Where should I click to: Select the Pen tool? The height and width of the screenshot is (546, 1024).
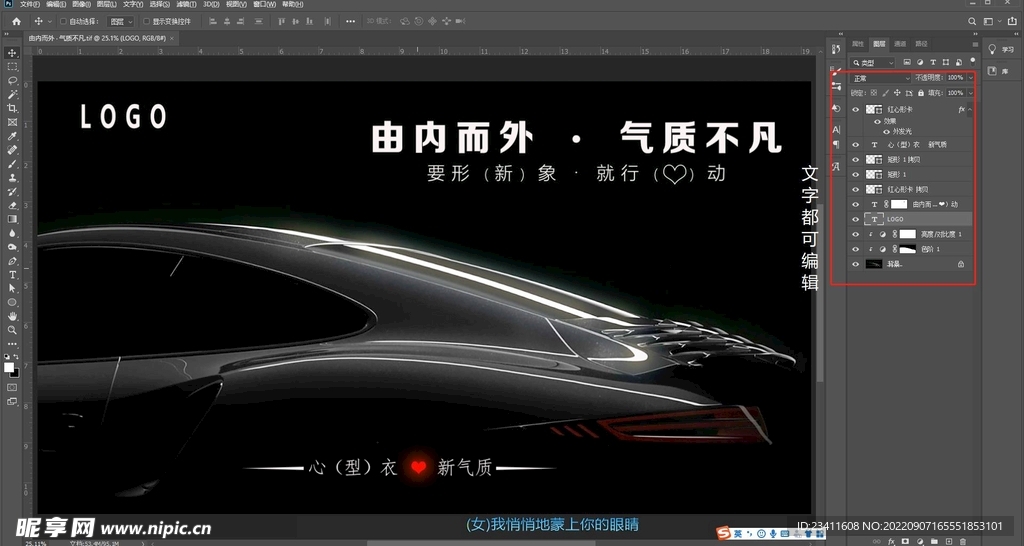pos(12,261)
